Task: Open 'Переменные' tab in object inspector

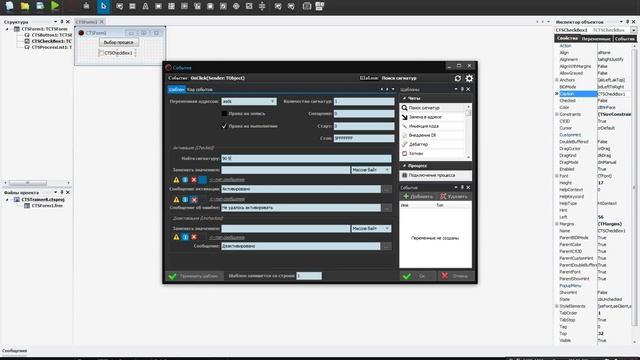Action: click(x=596, y=38)
